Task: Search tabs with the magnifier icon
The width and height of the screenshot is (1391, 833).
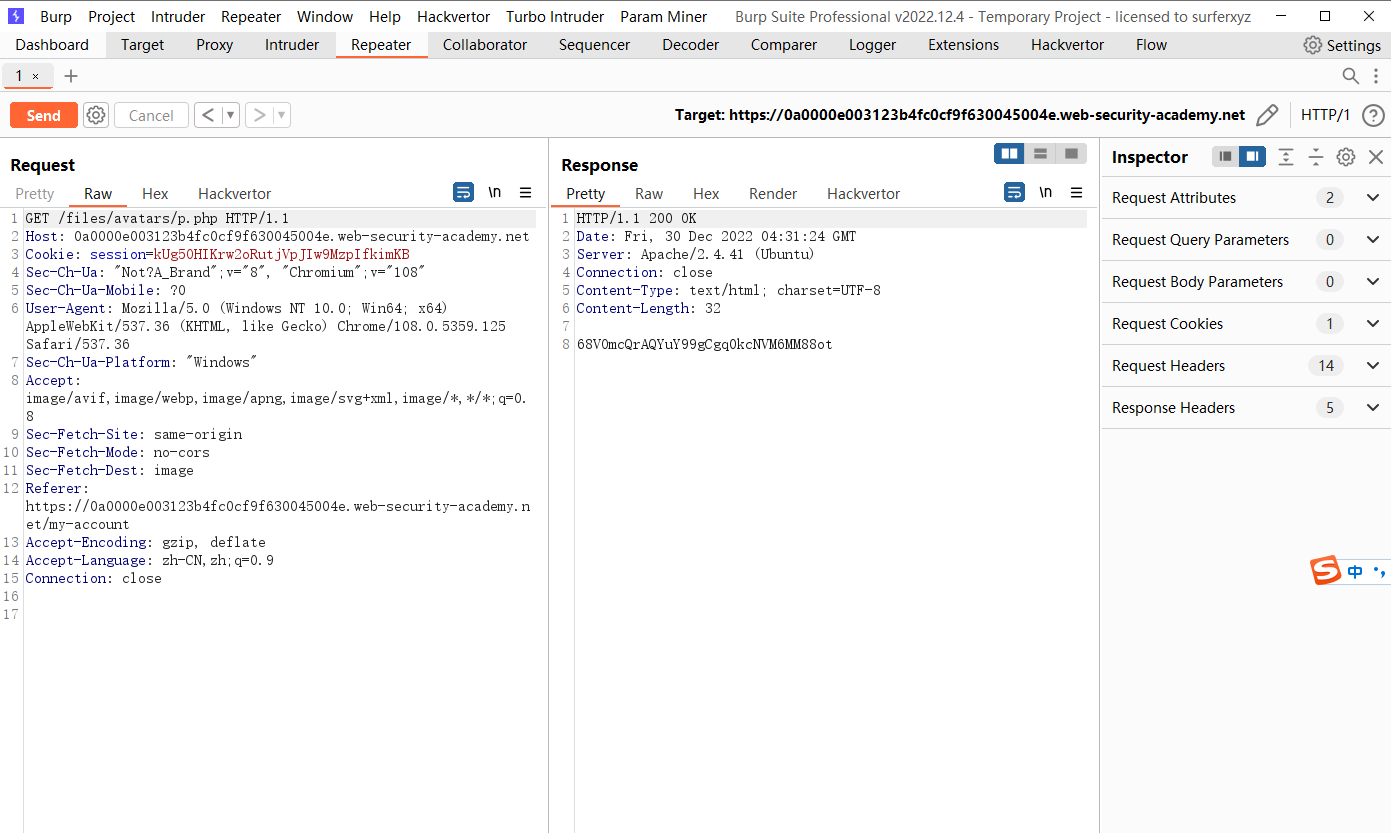Action: [1350, 76]
